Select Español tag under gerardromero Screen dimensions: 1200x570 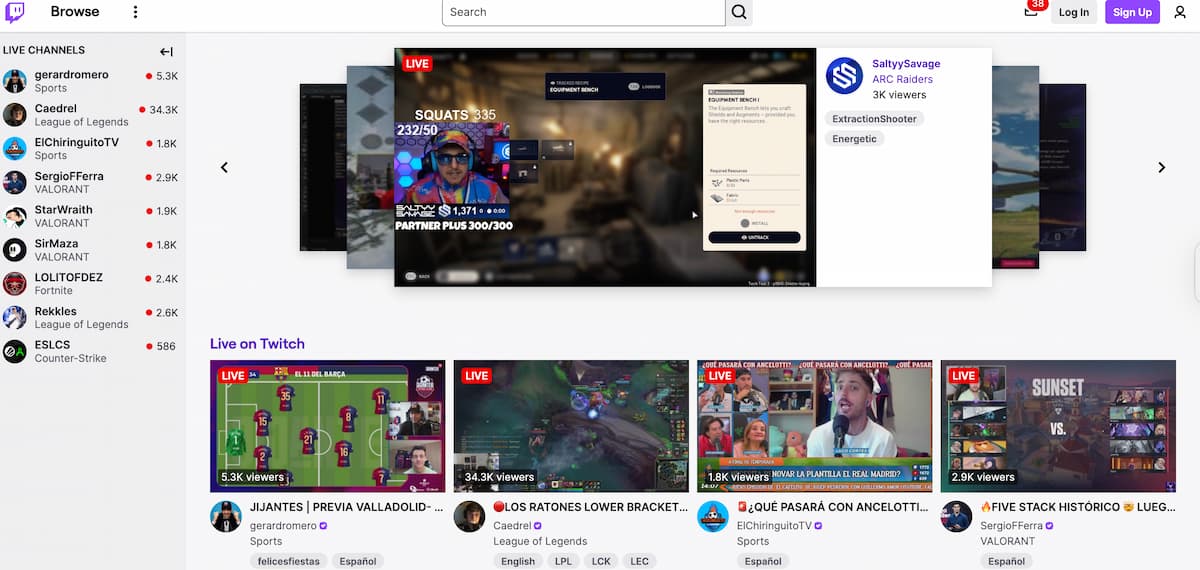(x=358, y=561)
